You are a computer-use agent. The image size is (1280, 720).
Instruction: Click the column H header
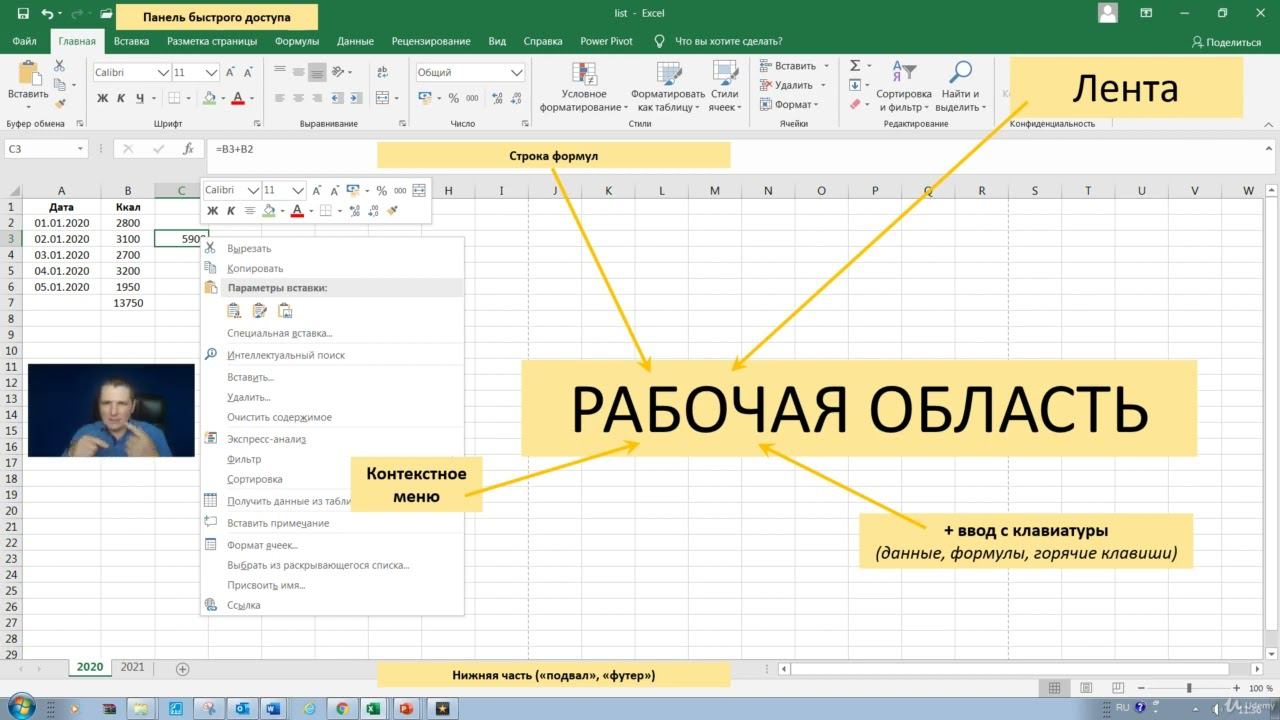448,191
